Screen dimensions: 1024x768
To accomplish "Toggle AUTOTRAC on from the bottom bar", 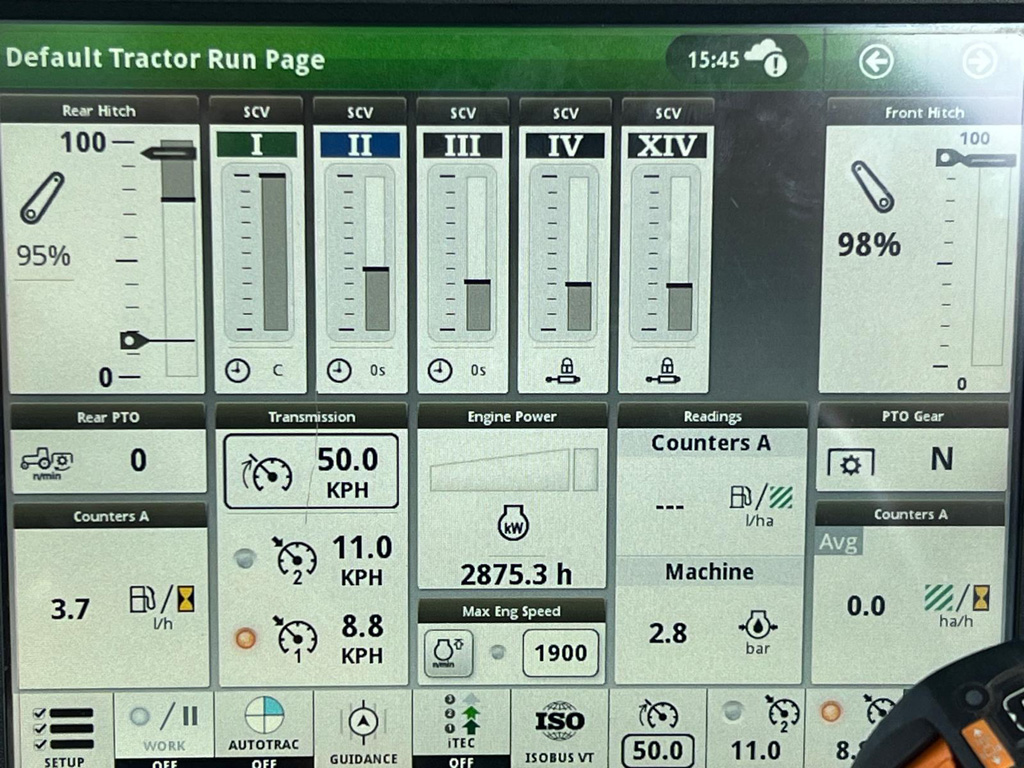I will tap(264, 730).
